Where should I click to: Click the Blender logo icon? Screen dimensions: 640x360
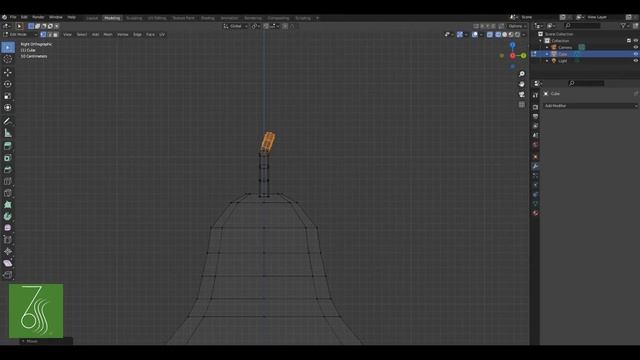coord(4,17)
